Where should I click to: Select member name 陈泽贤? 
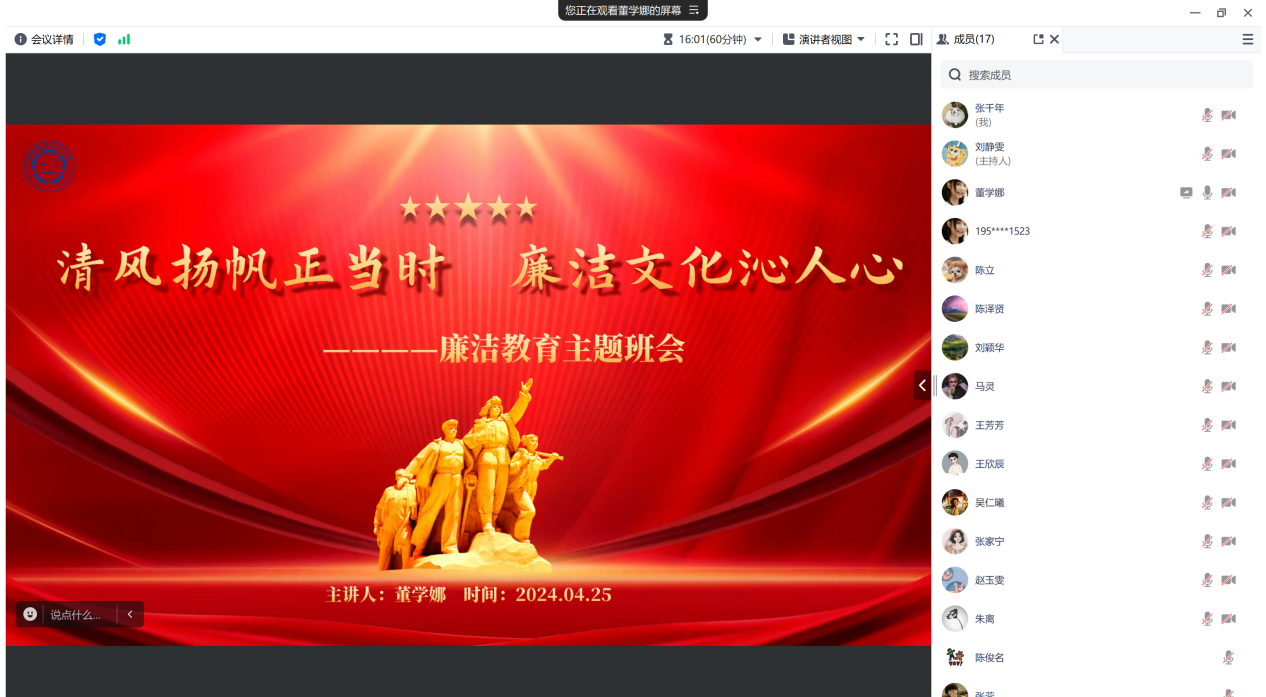click(x=990, y=309)
